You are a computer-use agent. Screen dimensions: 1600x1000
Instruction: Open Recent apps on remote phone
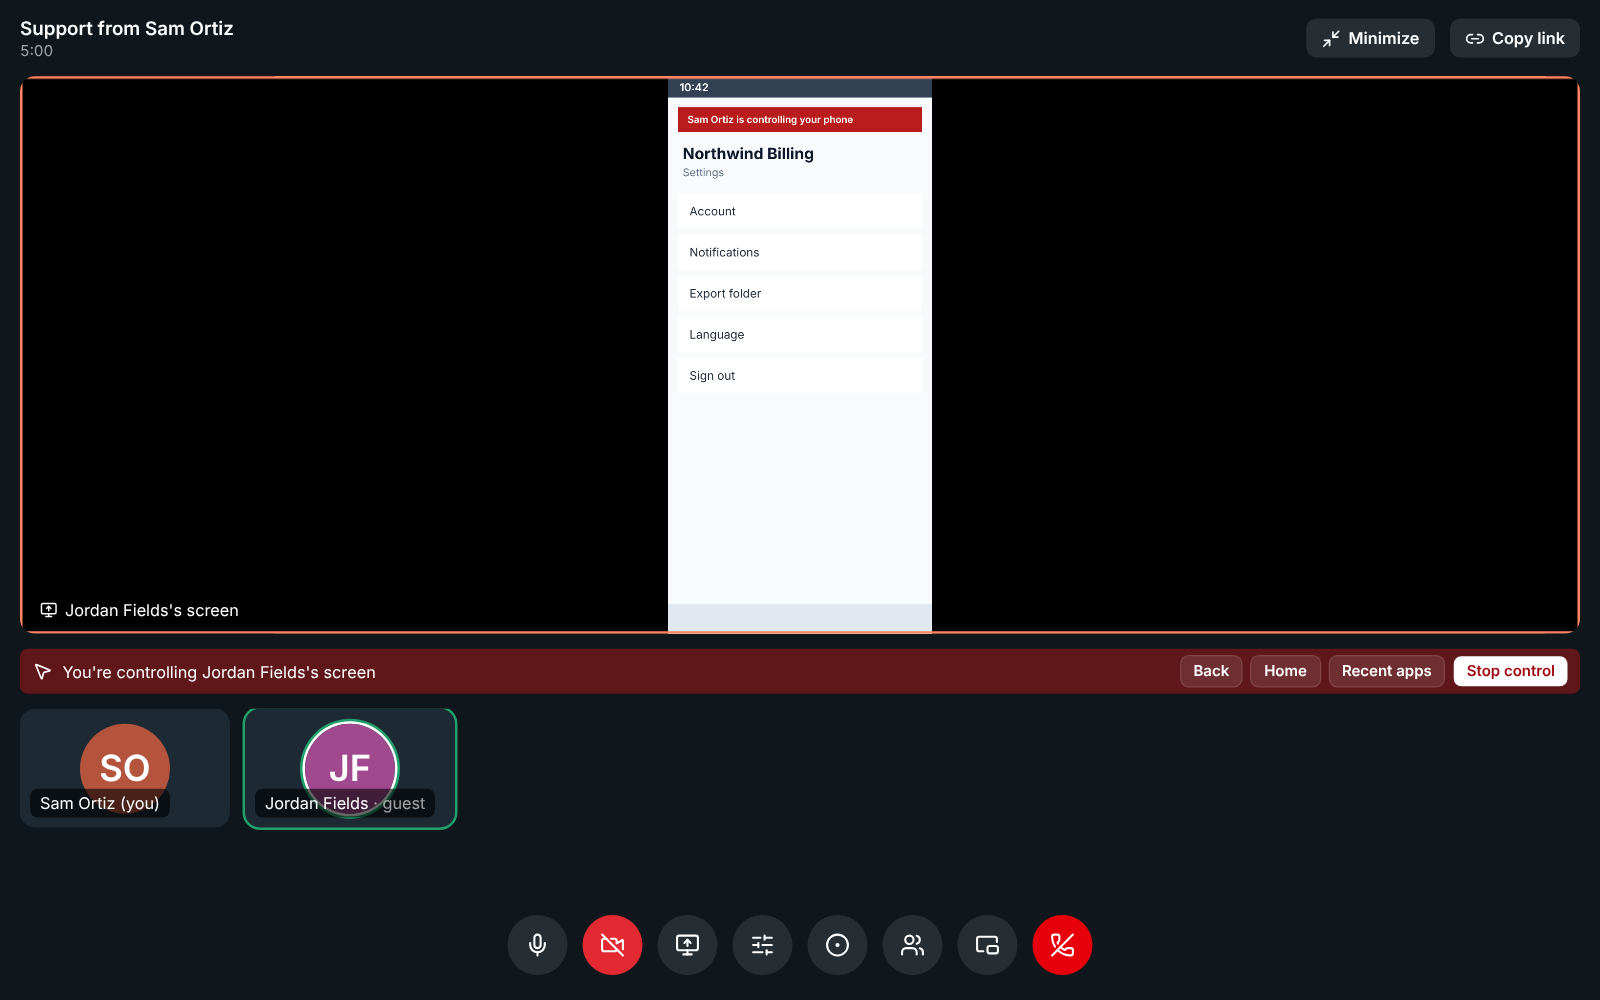(x=1386, y=671)
